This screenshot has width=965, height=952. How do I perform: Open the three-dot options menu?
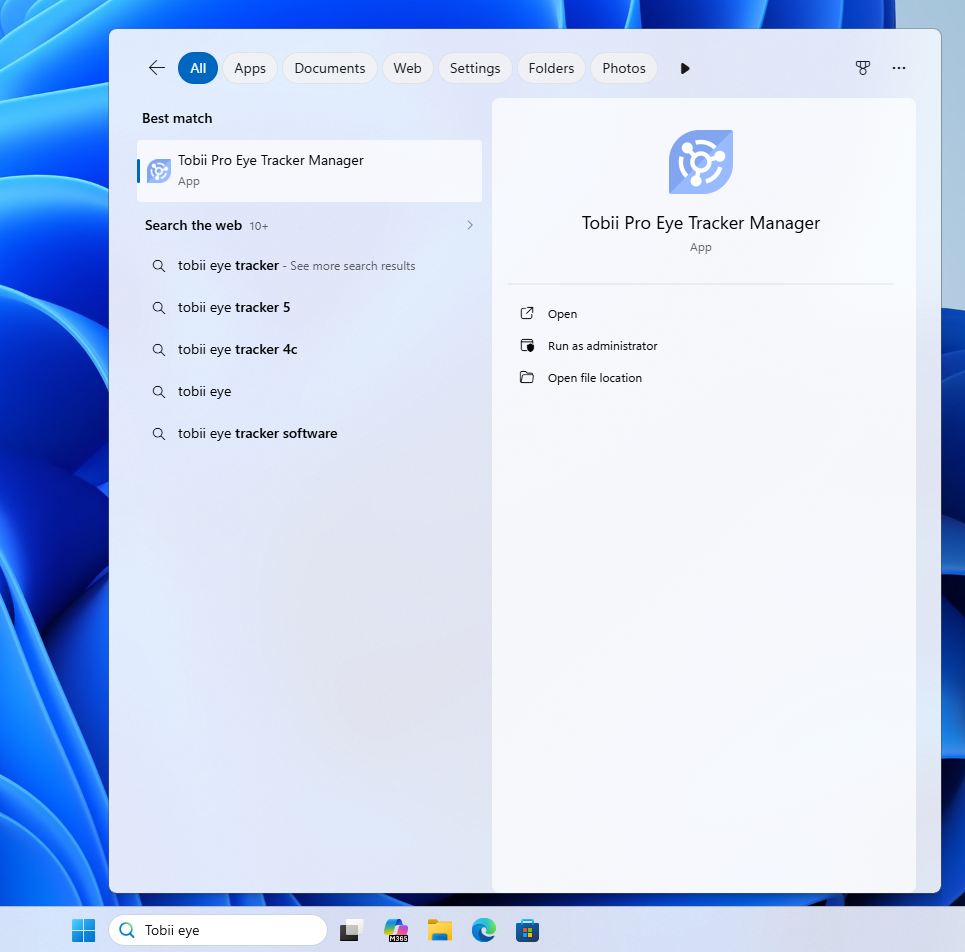(899, 68)
